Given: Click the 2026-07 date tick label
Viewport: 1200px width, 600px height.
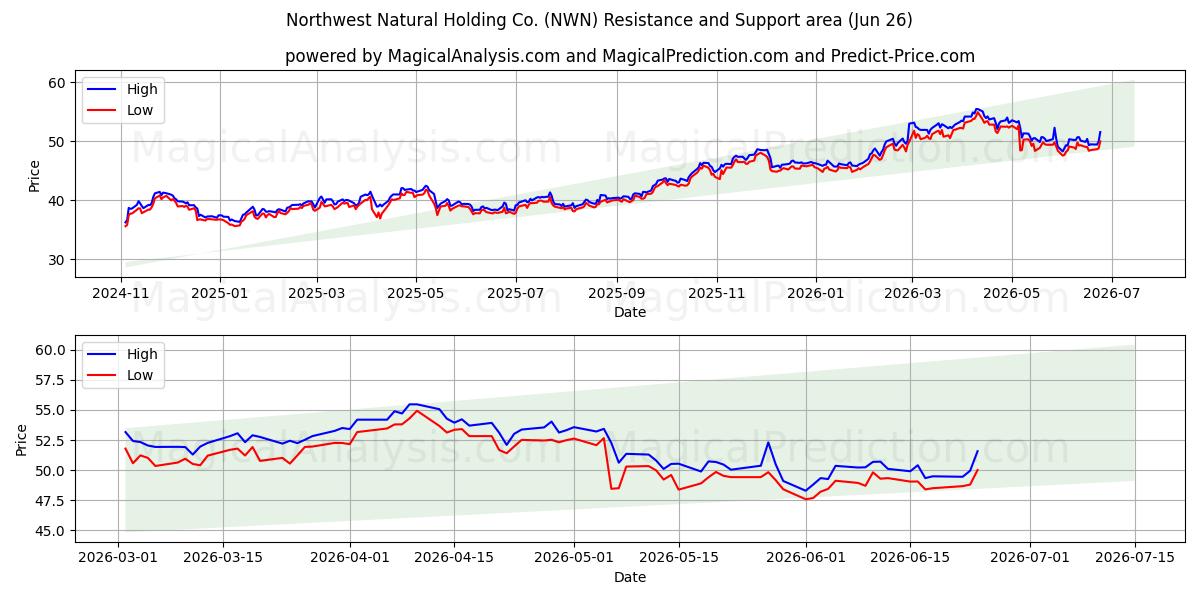Looking at the screenshot, I should (1110, 294).
